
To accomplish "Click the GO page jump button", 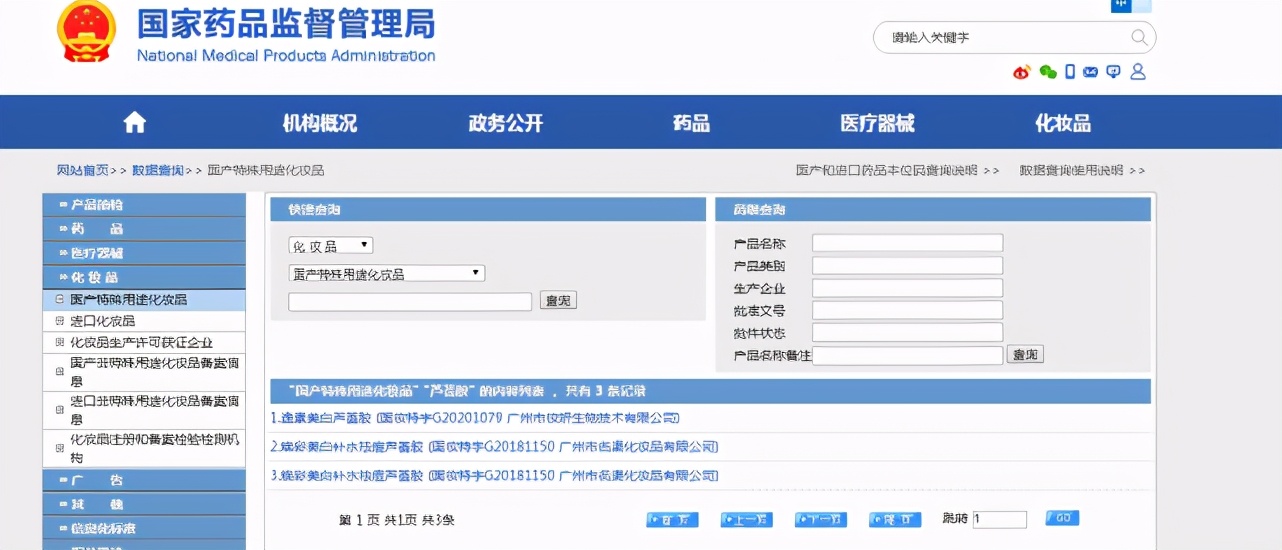I will tap(1062, 518).
